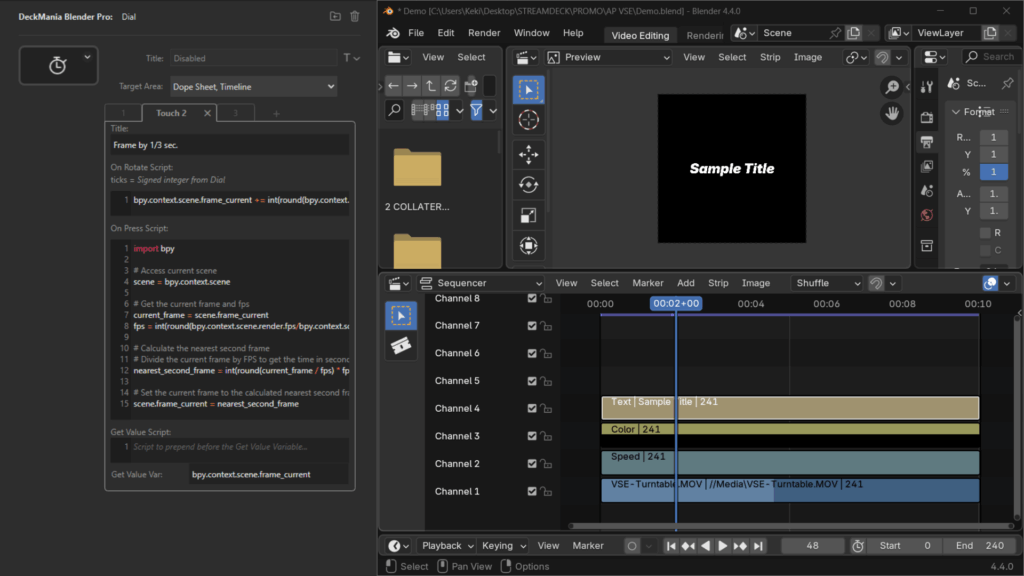Image resolution: width=1024 pixels, height=576 pixels.
Task: Click the zoom magnifier icon in the preview
Action: 891,88
